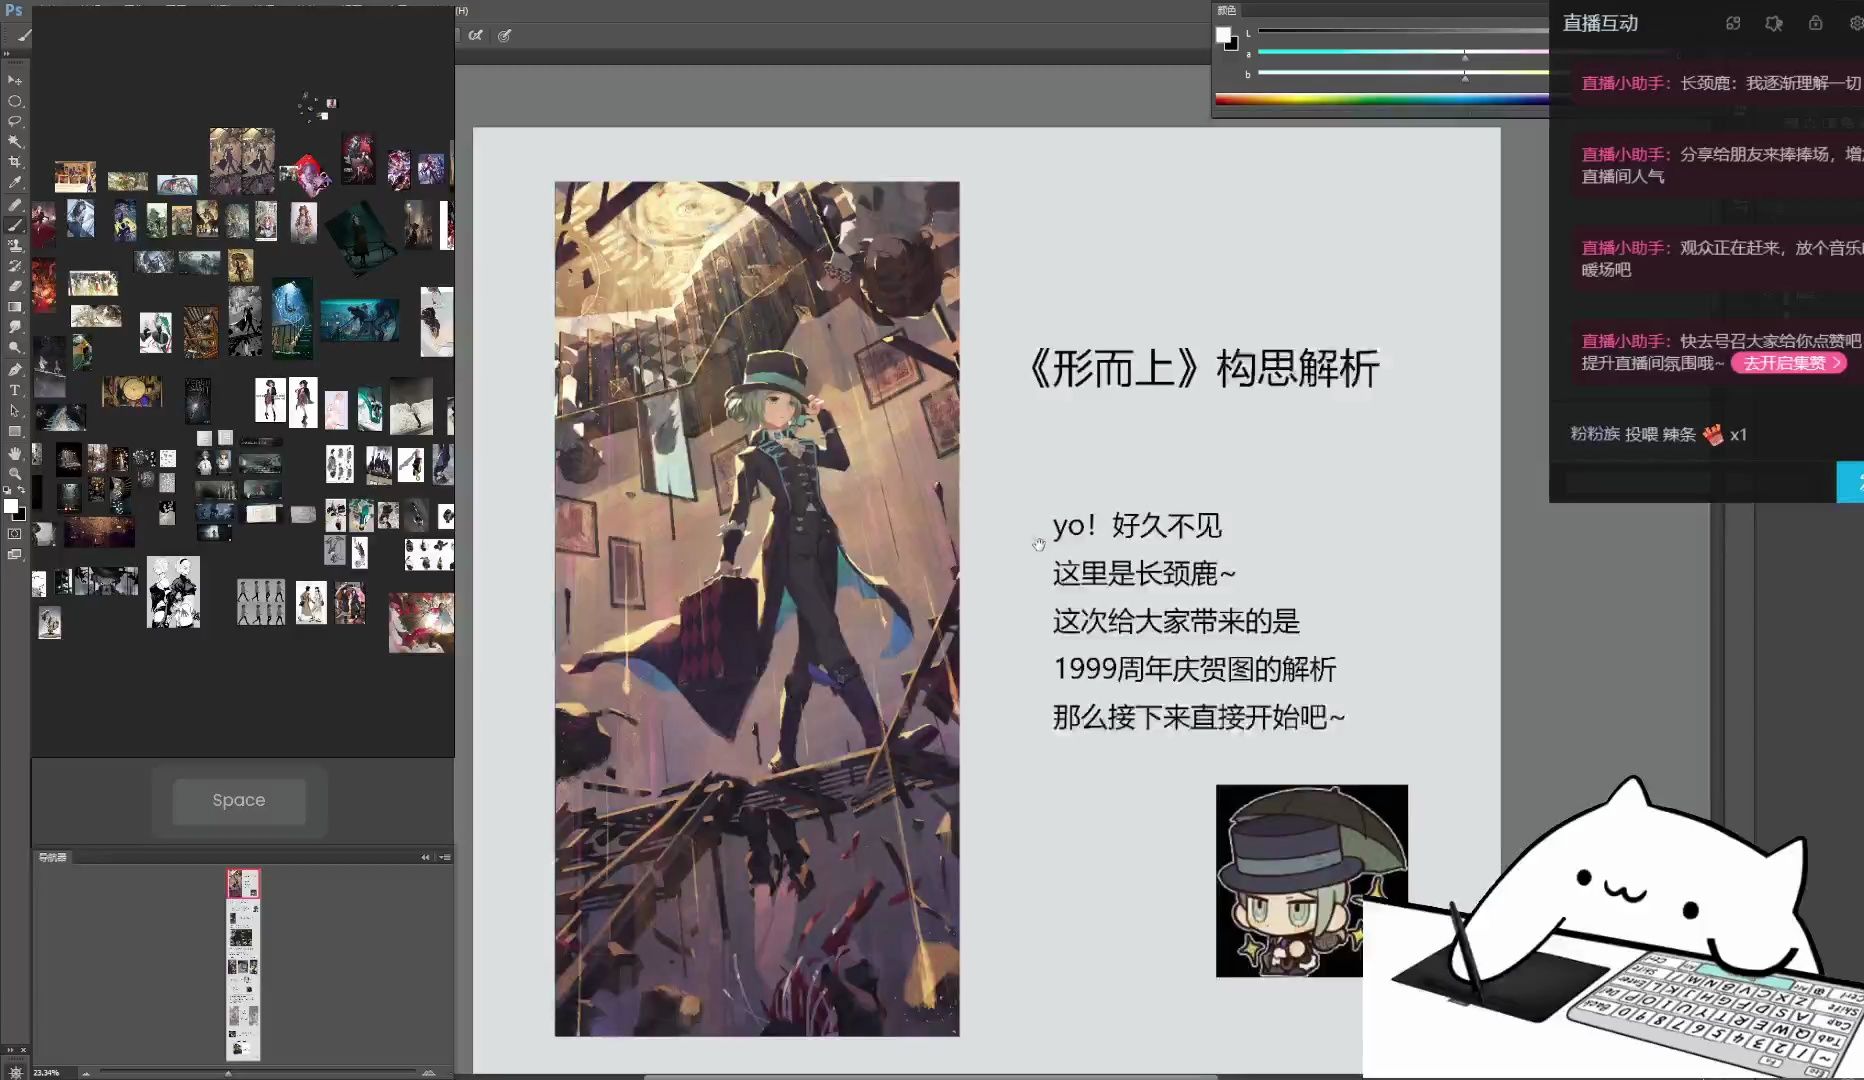The height and width of the screenshot is (1080, 1864).
Task: Select the Healing Brush tool
Action: (x=15, y=205)
